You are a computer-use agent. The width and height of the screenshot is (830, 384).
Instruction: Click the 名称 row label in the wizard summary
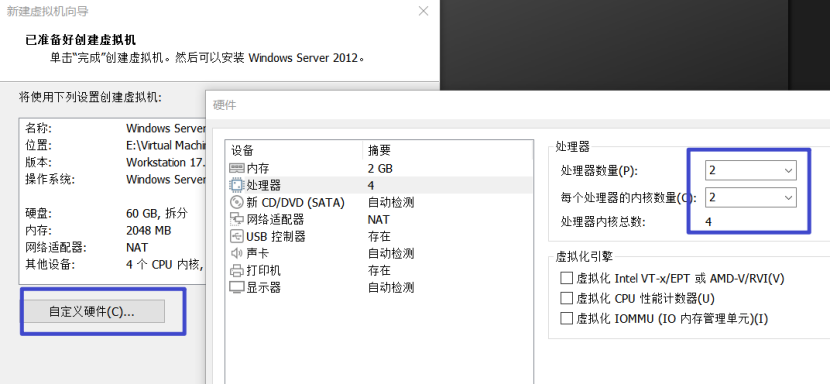click(x=39, y=128)
